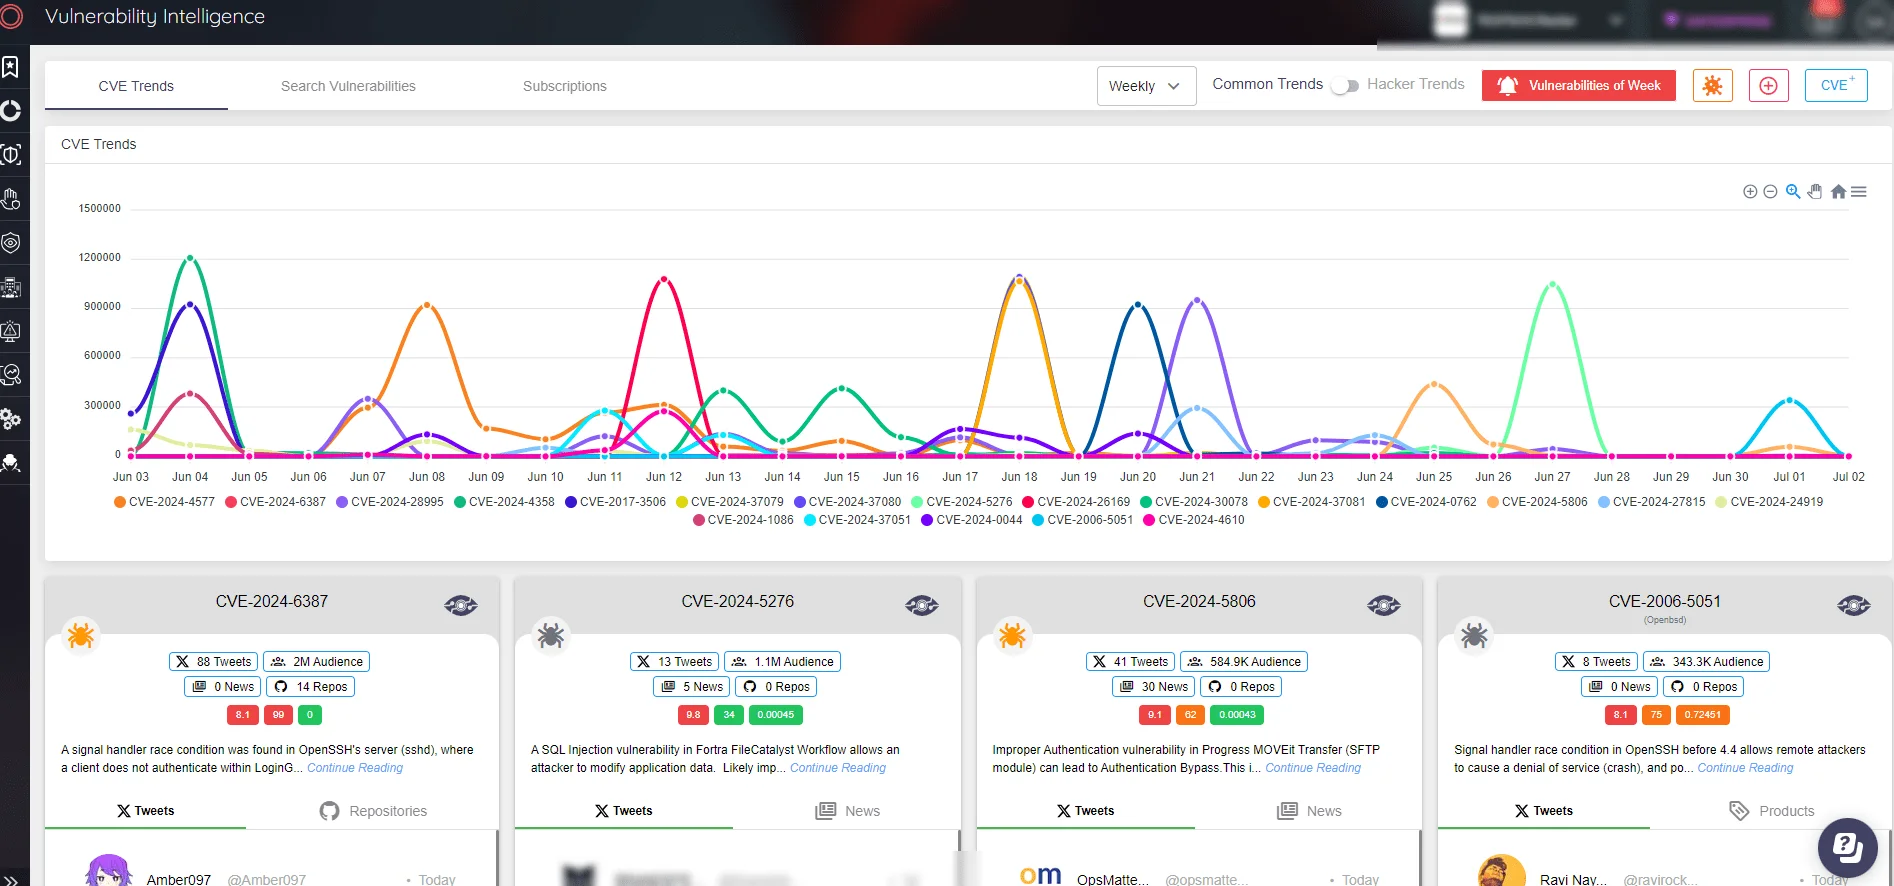Toggle Common Trends / Hacker Trends switch
The height and width of the screenshot is (886, 1894).
[1345, 86]
